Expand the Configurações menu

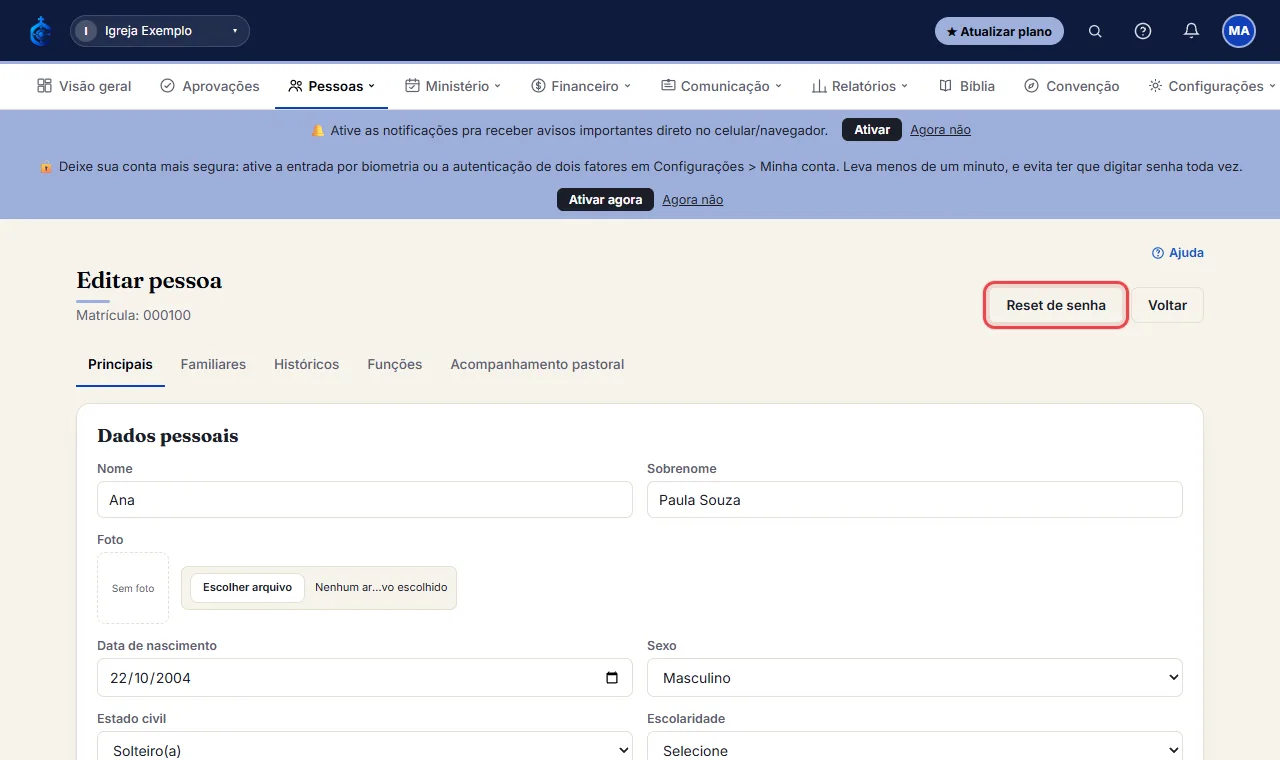(x=1212, y=86)
